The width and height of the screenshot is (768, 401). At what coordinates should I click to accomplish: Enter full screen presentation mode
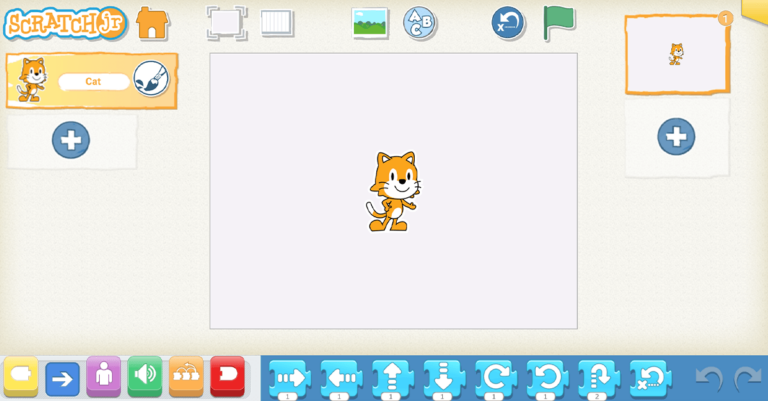tap(226, 23)
